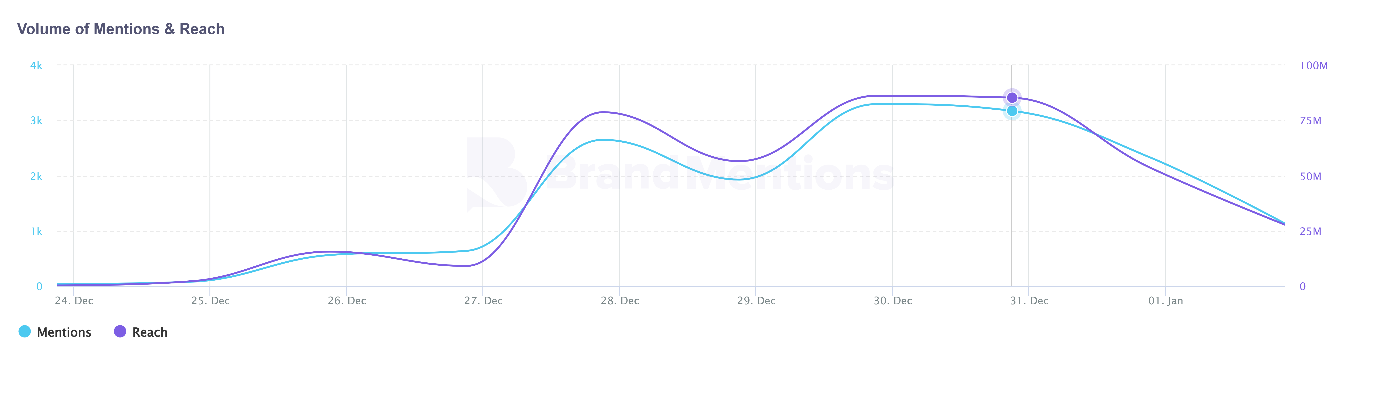The image size is (1380, 419).
Task: Click the 31. Dec date label
Action: pos(1029,301)
